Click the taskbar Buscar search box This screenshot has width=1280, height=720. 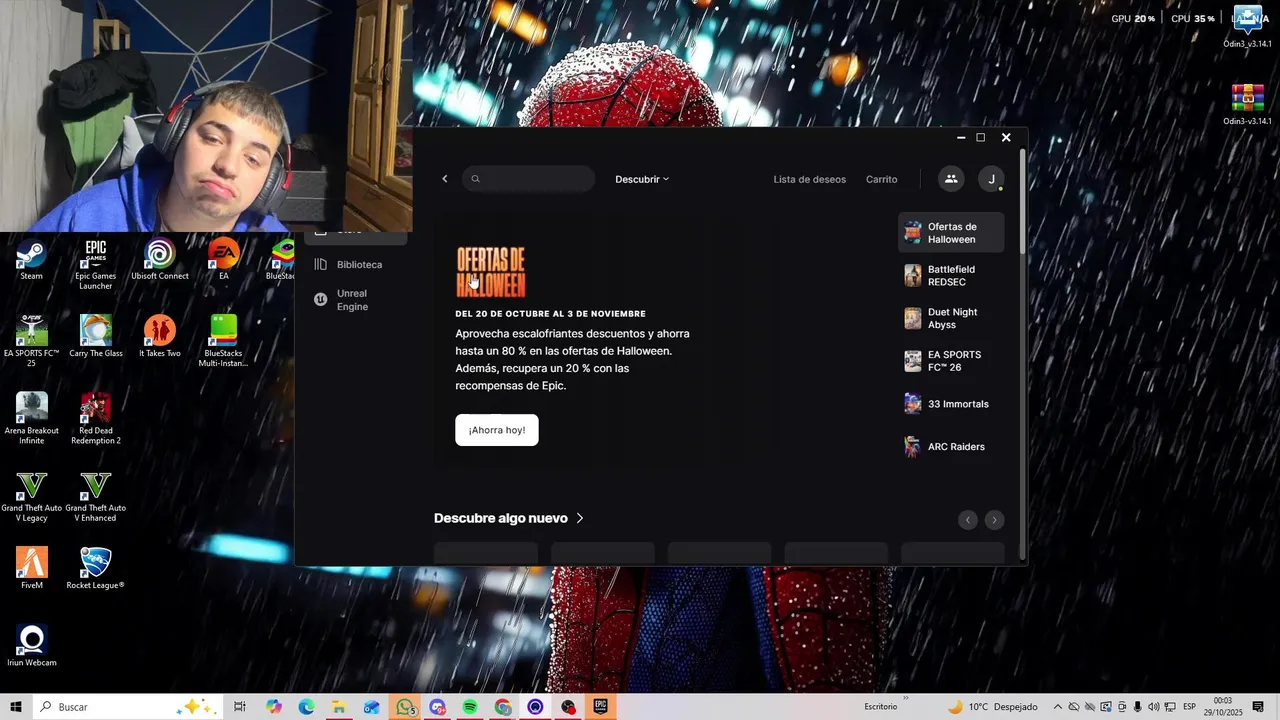coord(128,707)
